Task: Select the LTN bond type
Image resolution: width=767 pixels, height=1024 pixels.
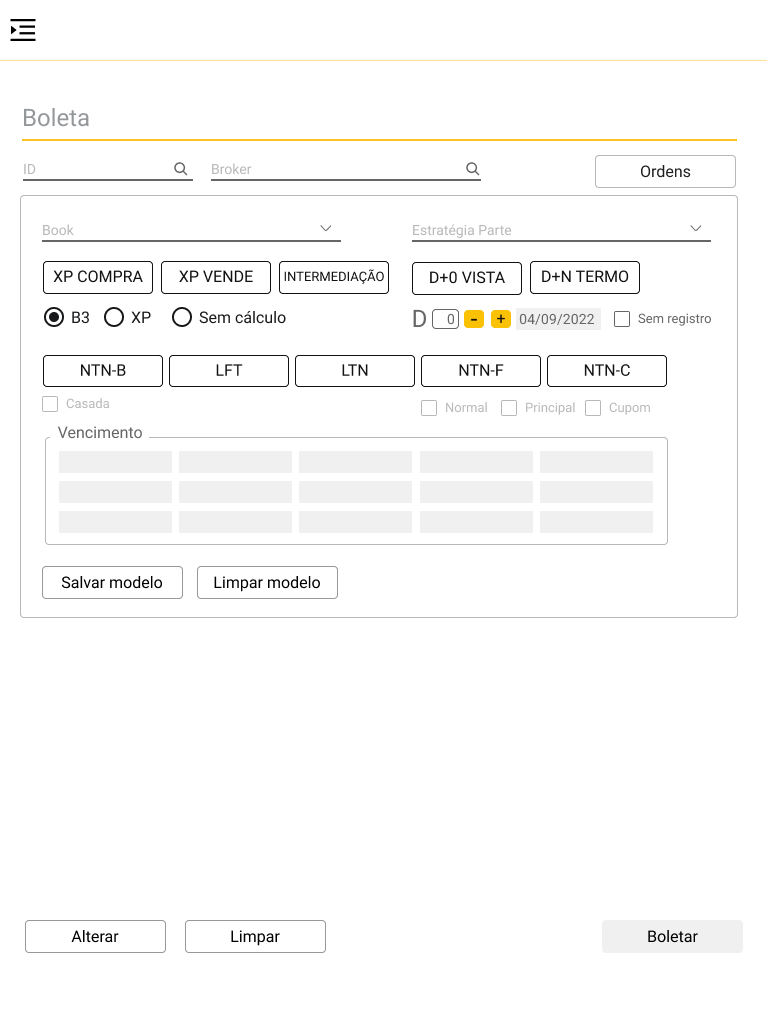Action: pyautogui.click(x=355, y=371)
